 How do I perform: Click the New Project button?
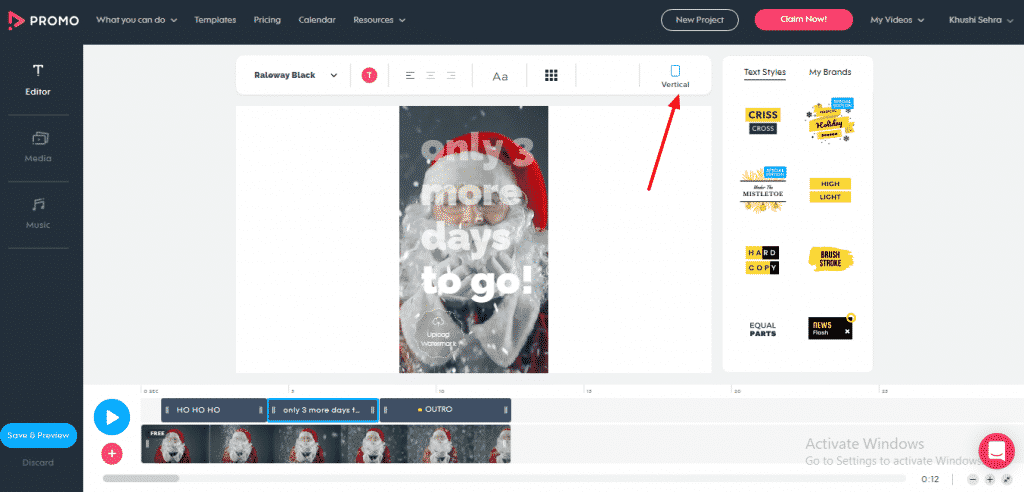(699, 20)
